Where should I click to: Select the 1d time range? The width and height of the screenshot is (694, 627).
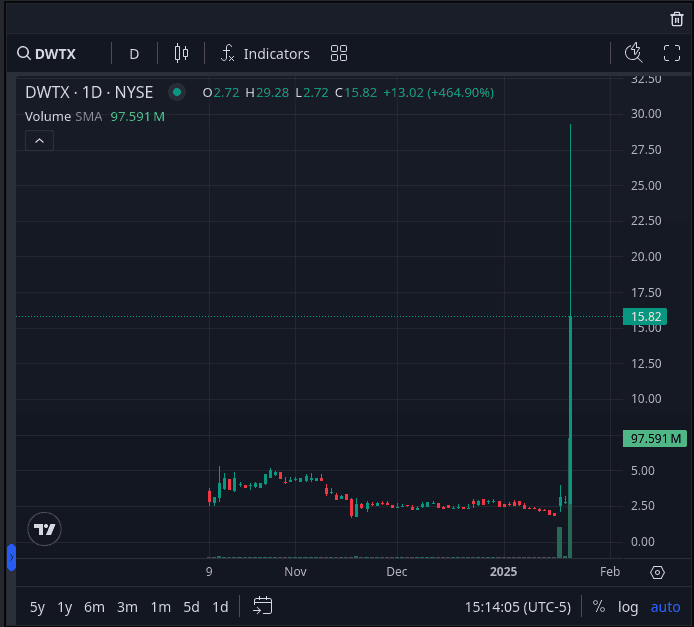coord(220,607)
